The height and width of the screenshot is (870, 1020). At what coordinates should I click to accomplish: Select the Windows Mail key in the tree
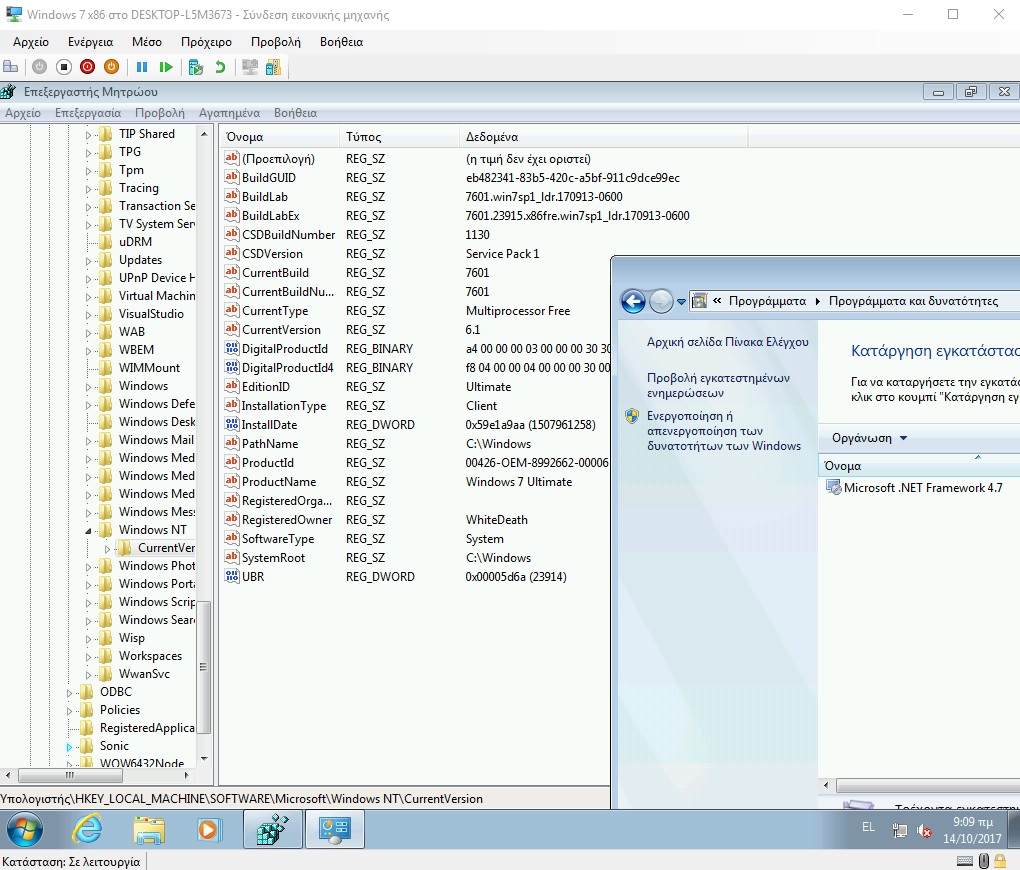(x=156, y=440)
